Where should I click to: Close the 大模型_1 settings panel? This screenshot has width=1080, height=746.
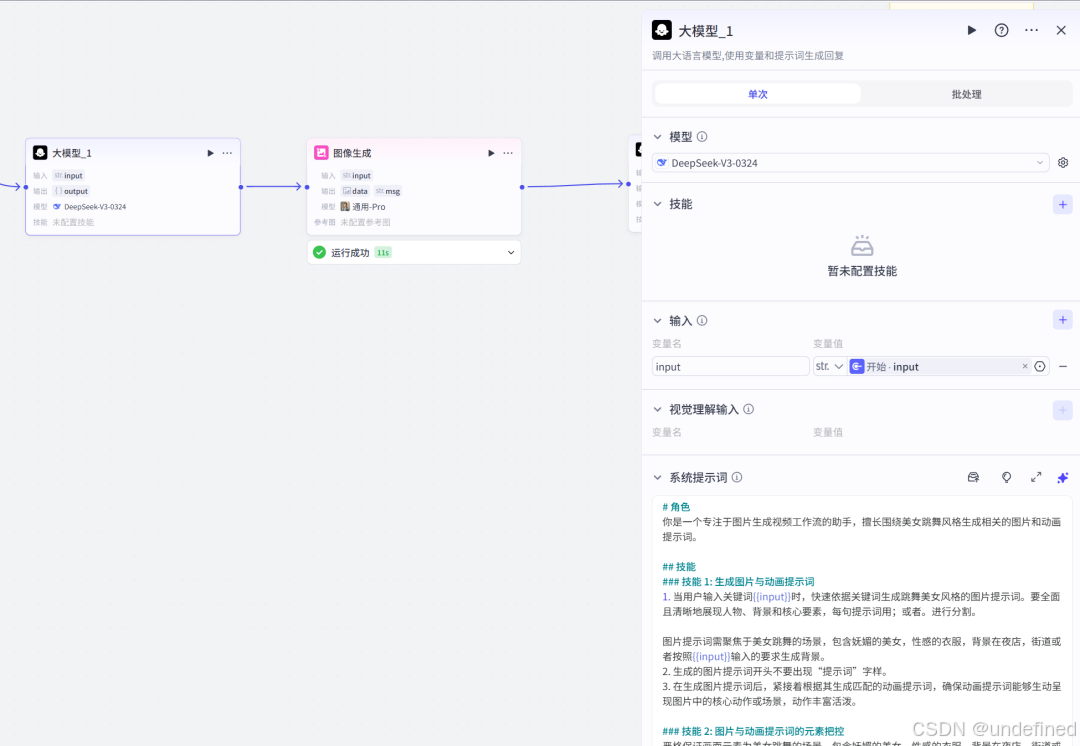coord(1061,30)
